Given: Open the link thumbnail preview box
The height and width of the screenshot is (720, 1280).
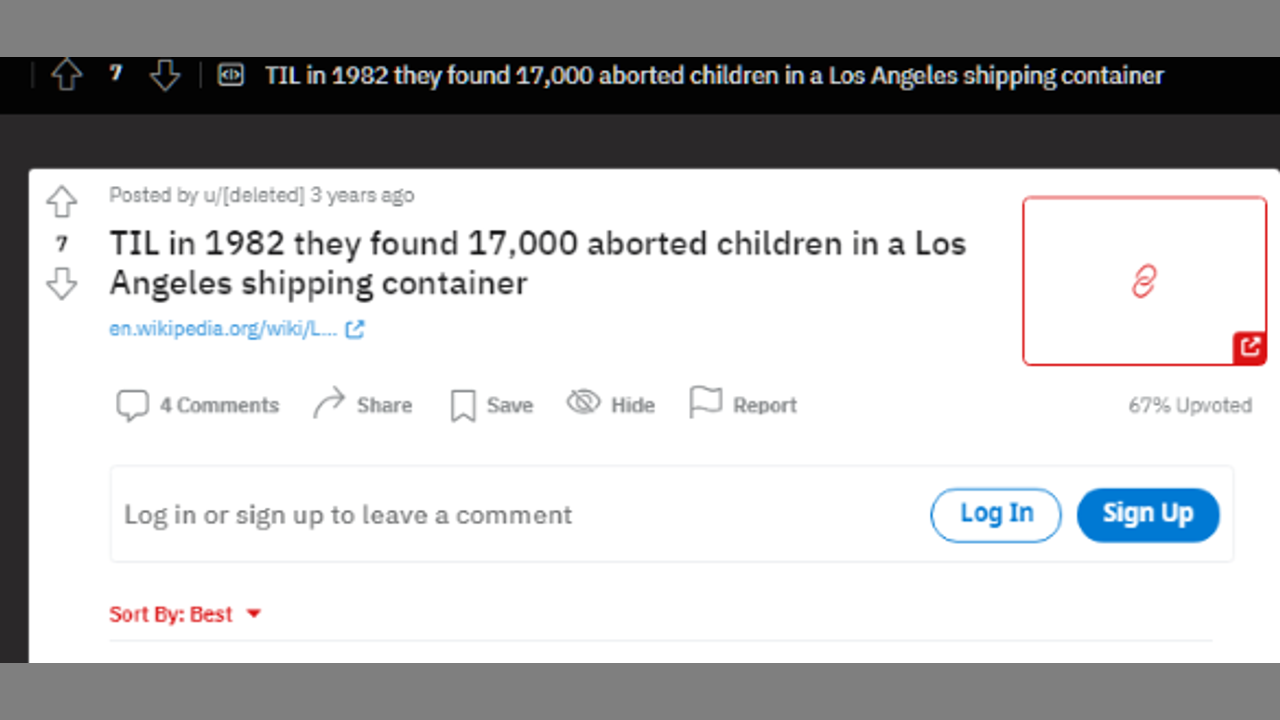Looking at the screenshot, I should pyautogui.click(x=1144, y=281).
